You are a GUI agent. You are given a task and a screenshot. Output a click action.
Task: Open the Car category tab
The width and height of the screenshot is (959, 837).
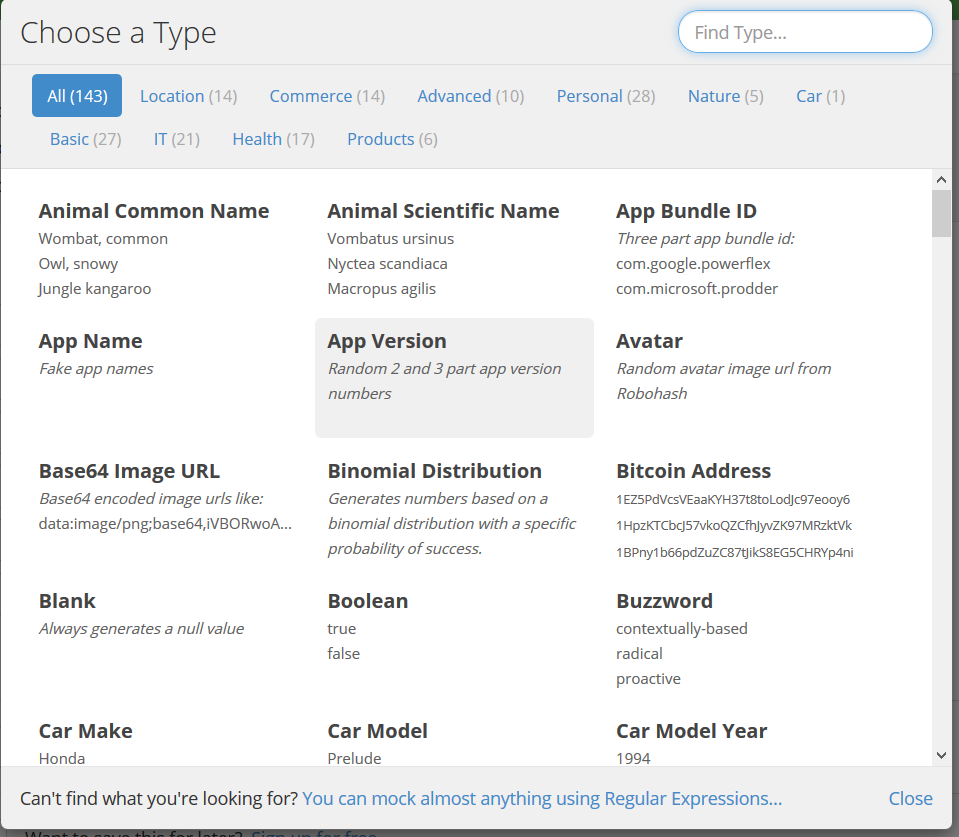pos(820,96)
